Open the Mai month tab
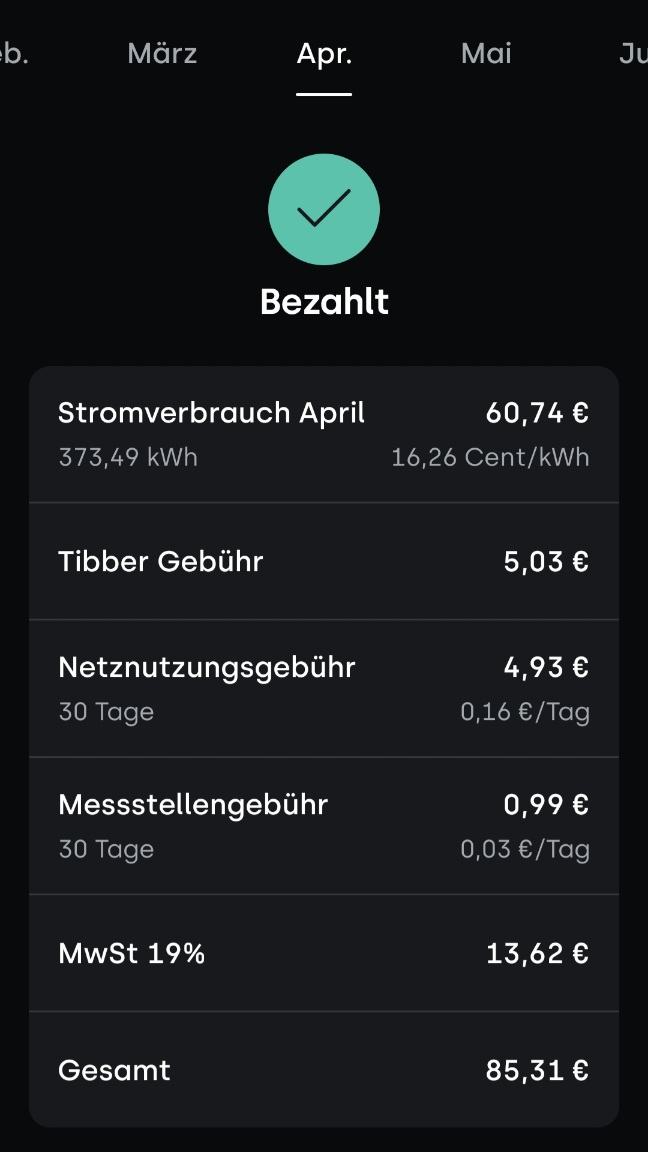This screenshot has height=1152, width=648. 486,54
